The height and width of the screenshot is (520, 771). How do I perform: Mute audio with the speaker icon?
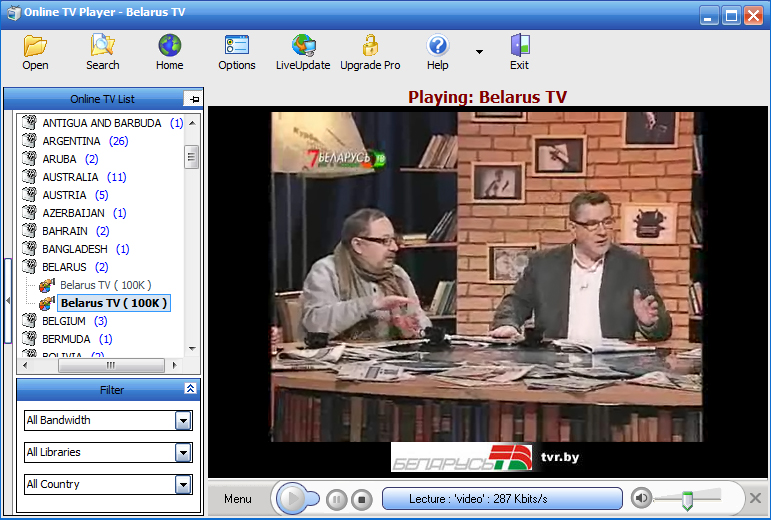[x=641, y=498]
